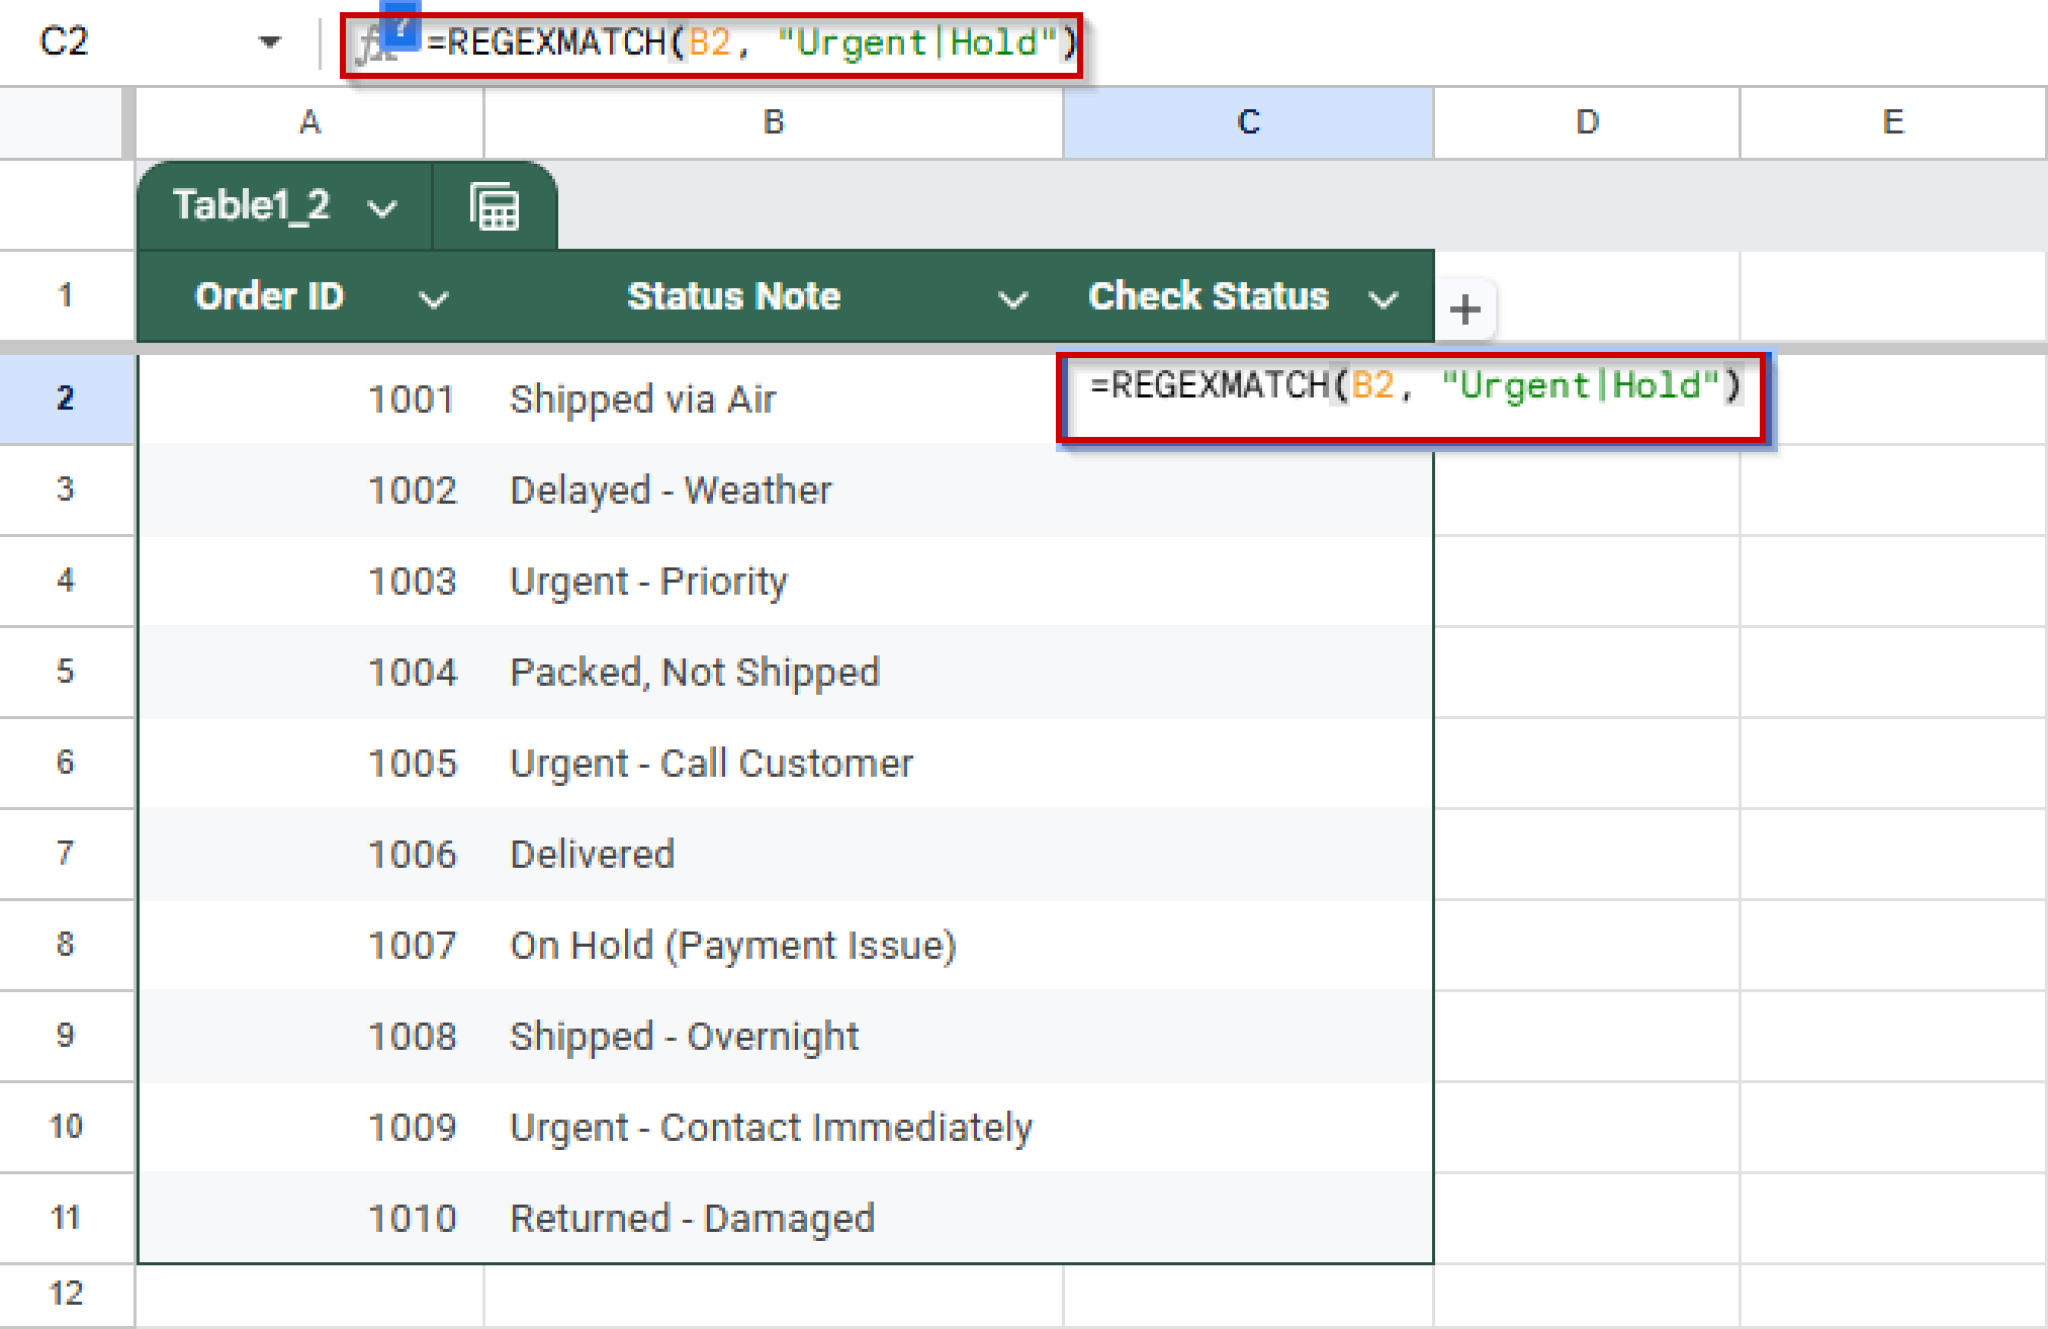Image resolution: width=2048 pixels, height=1329 pixels.
Task: Click the On Hold (Payment Issue) cell
Action: click(732, 945)
